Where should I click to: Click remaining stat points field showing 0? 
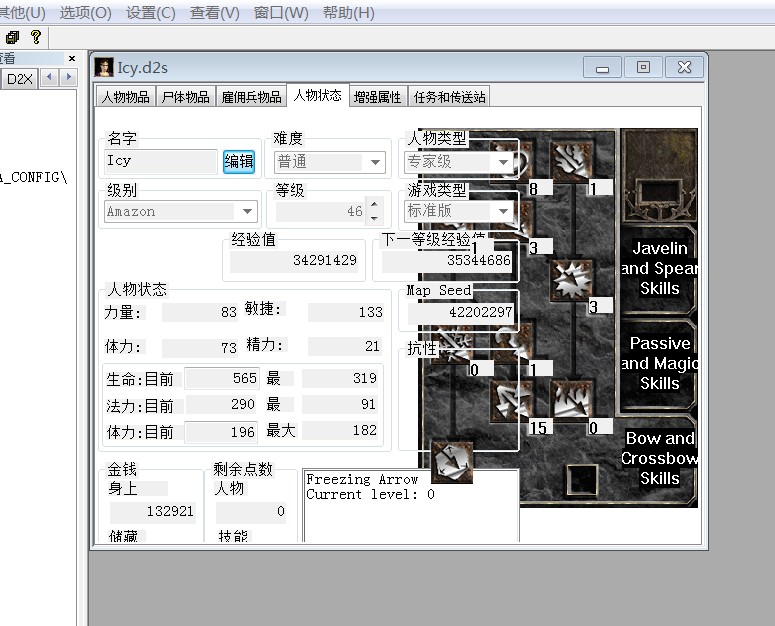click(251, 511)
